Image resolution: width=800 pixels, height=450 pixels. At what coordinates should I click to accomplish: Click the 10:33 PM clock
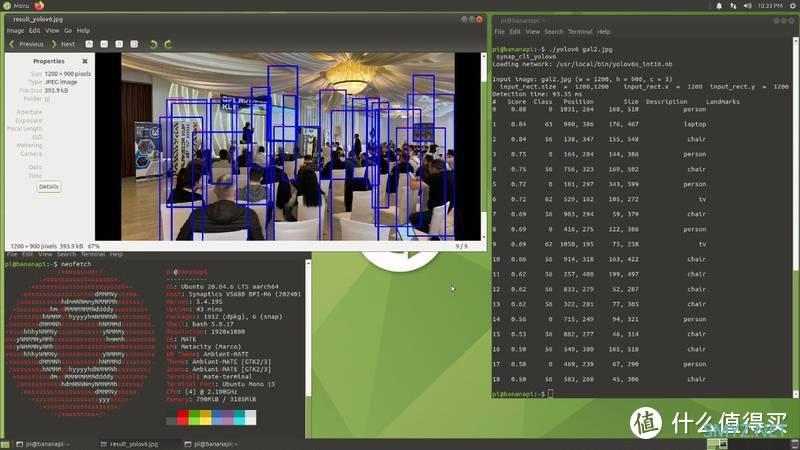[x=770, y=6]
